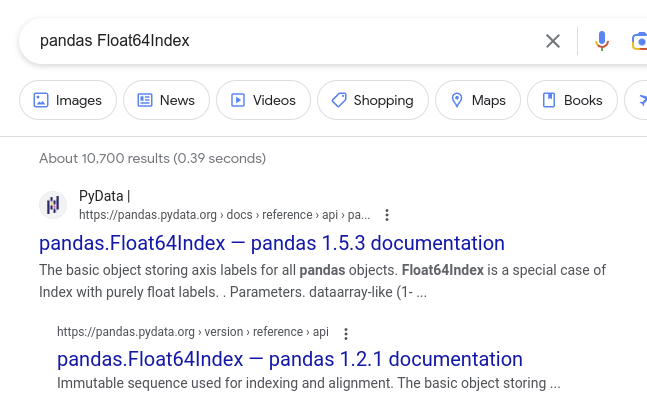Screen dimensions: 647x416
Task: Switch to Images results tab
Action: click(x=68, y=100)
